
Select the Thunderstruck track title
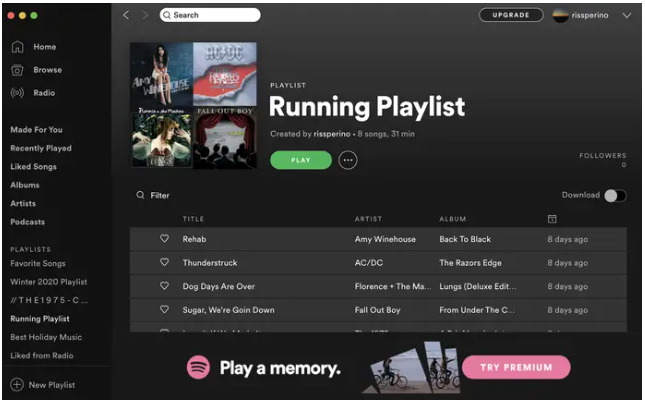(210, 263)
